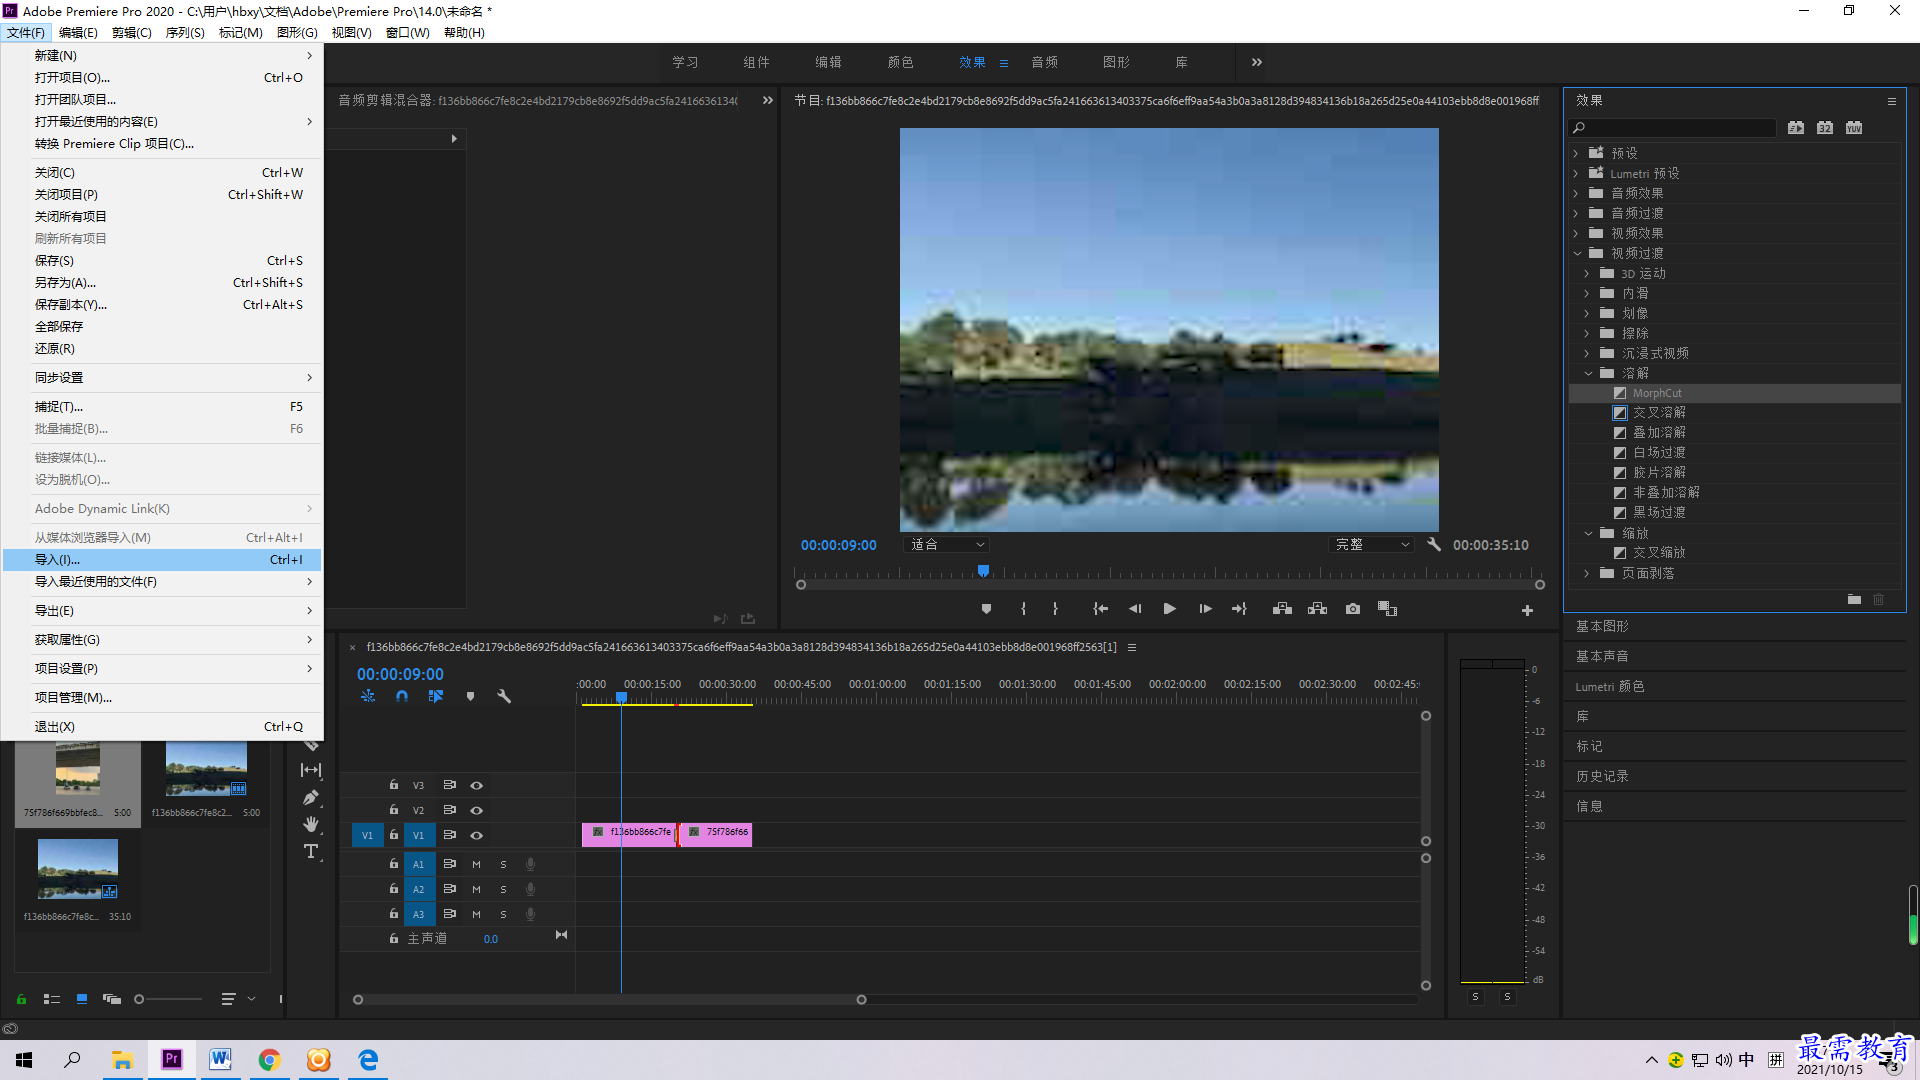
Task: Open the Button Editor plus icon
Action: pos(1527,610)
